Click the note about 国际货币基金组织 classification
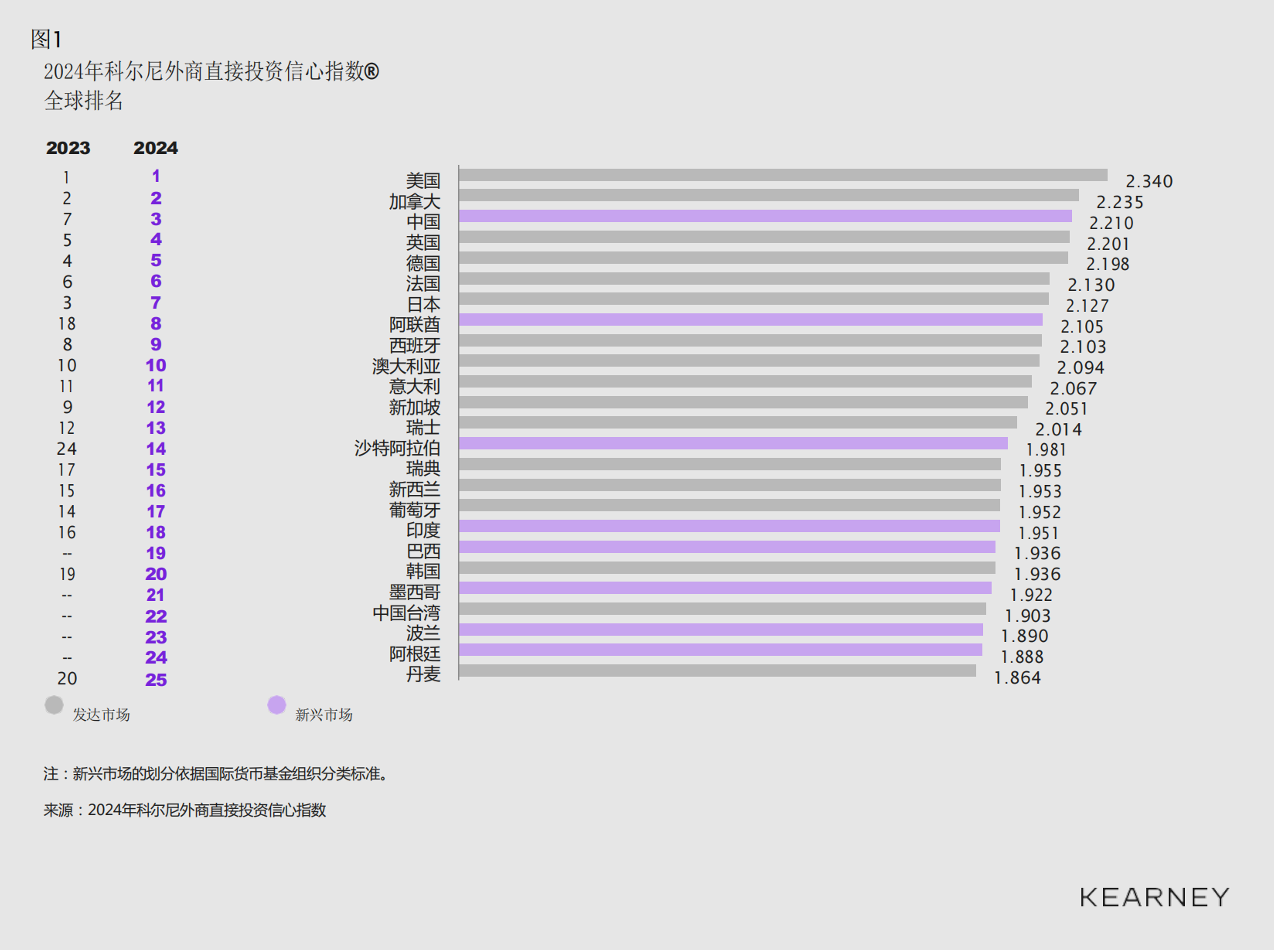This screenshot has height=950, width=1274. click(x=215, y=774)
